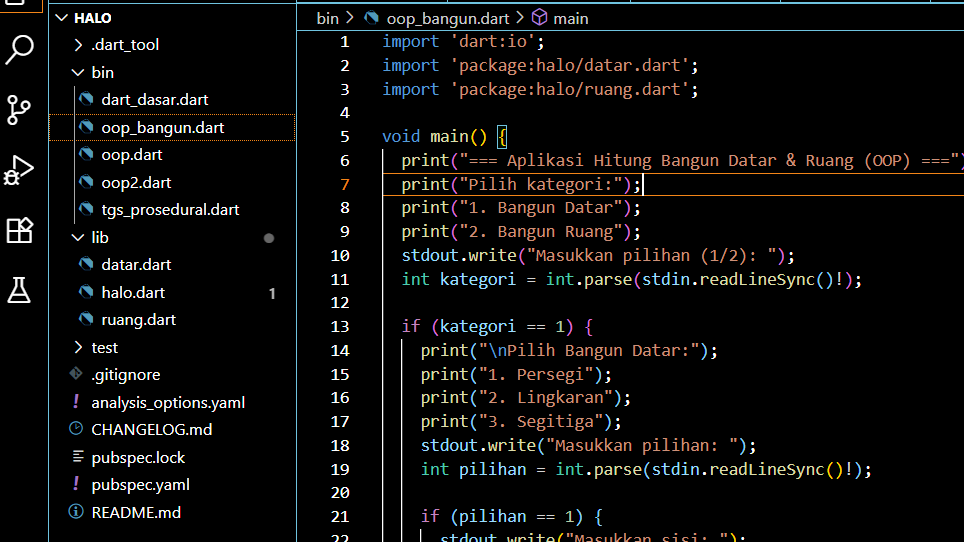
Task: Open the Extensions view
Action: click(x=20, y=230)
